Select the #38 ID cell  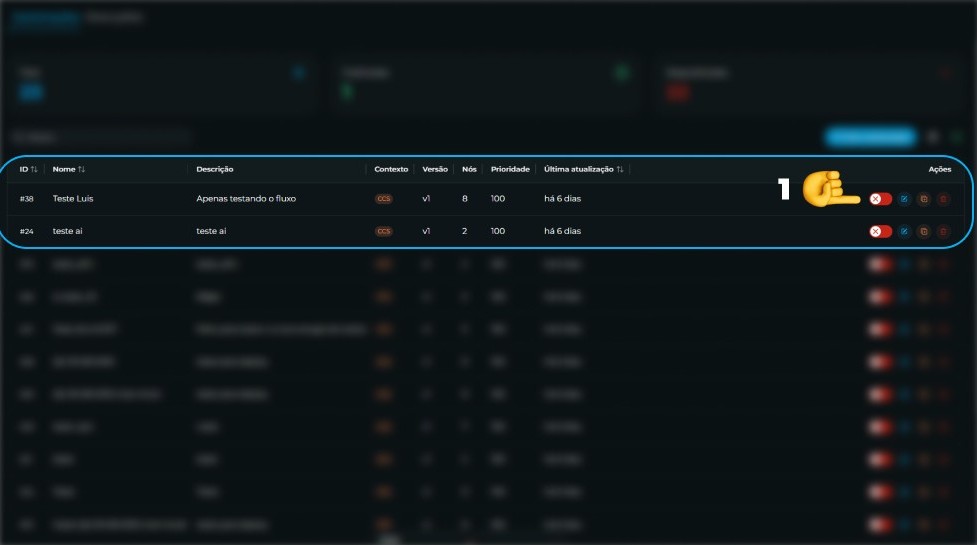pos(26,199)
